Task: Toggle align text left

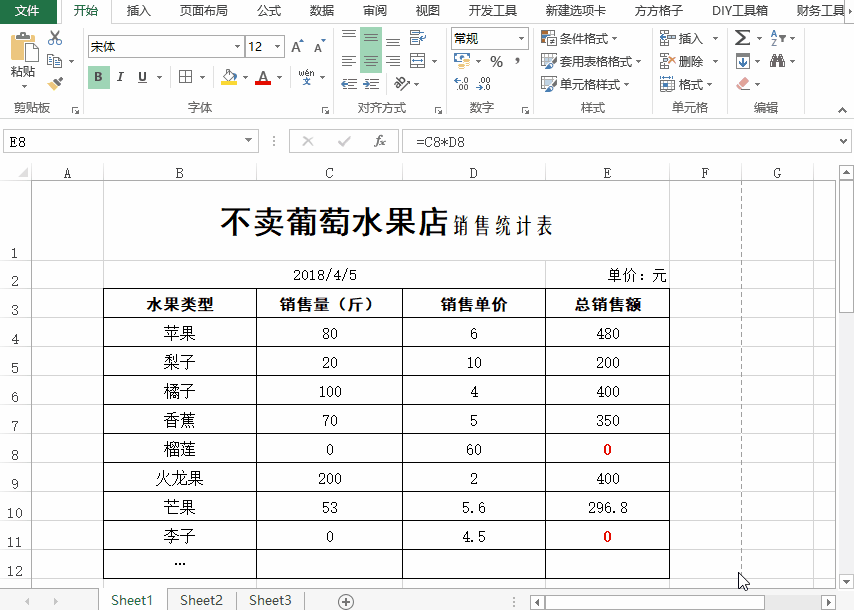Action: [349, 61]
